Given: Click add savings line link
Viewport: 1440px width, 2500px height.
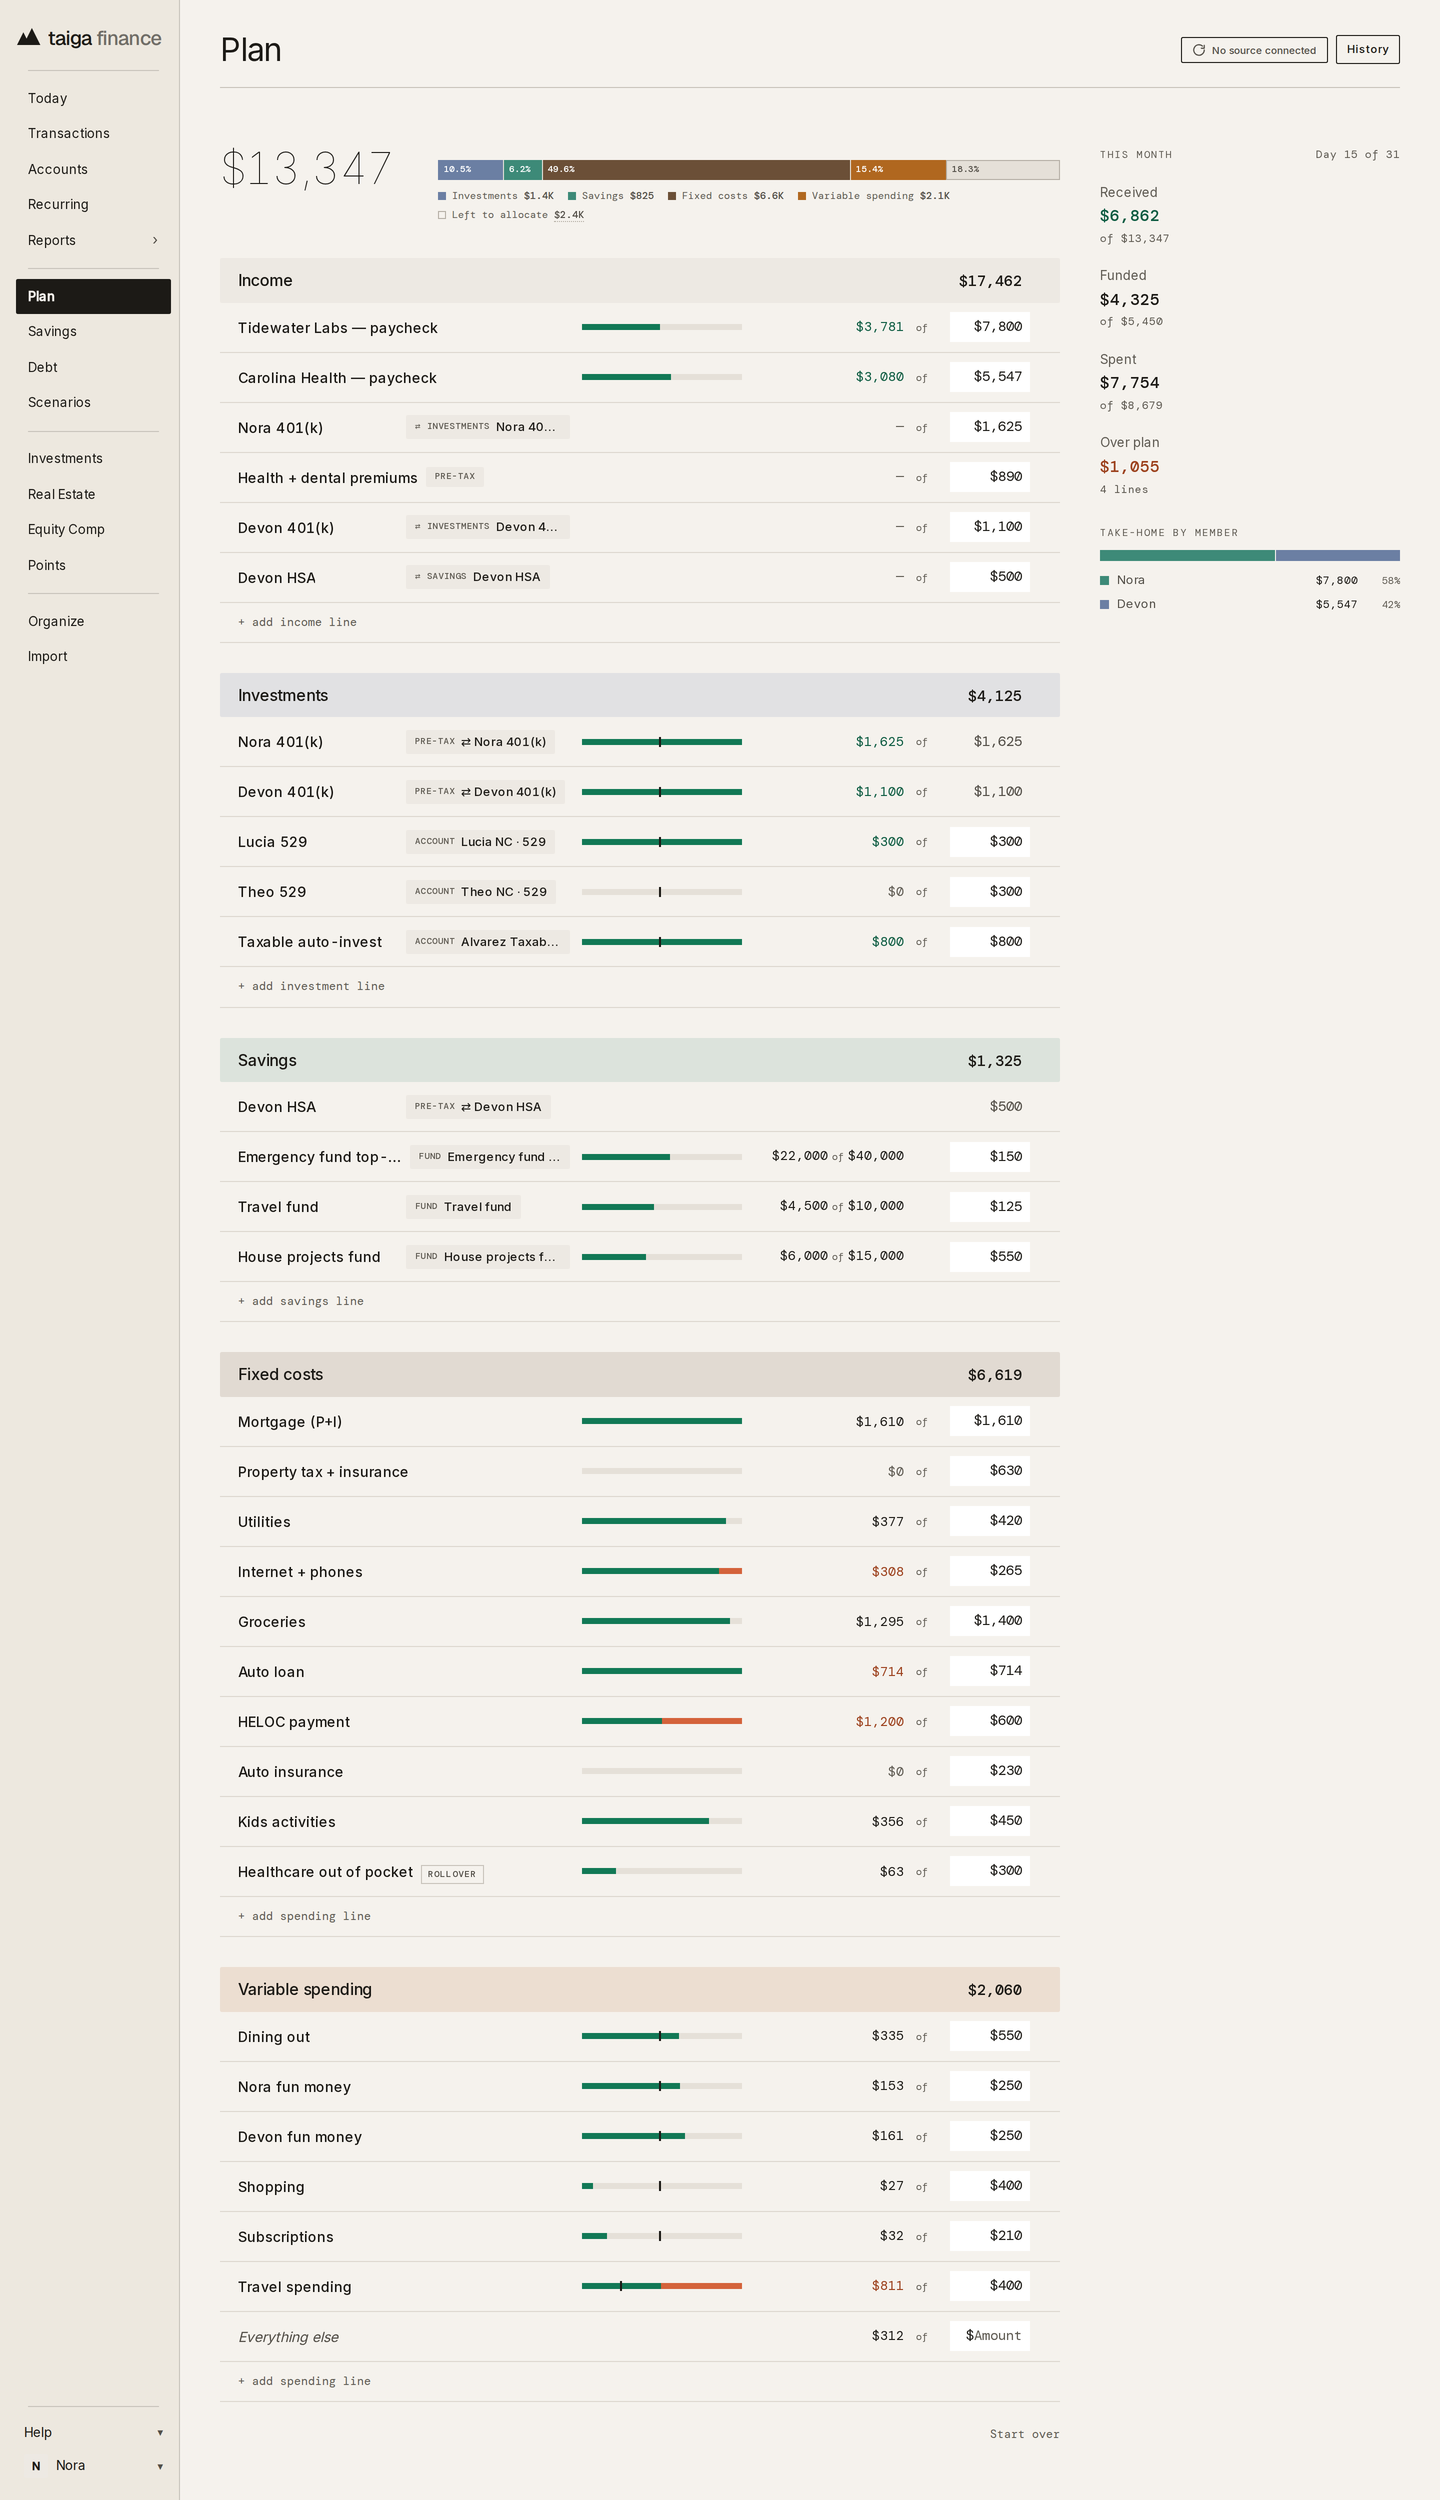Looking at the screenshot, I should (301, 1301).
